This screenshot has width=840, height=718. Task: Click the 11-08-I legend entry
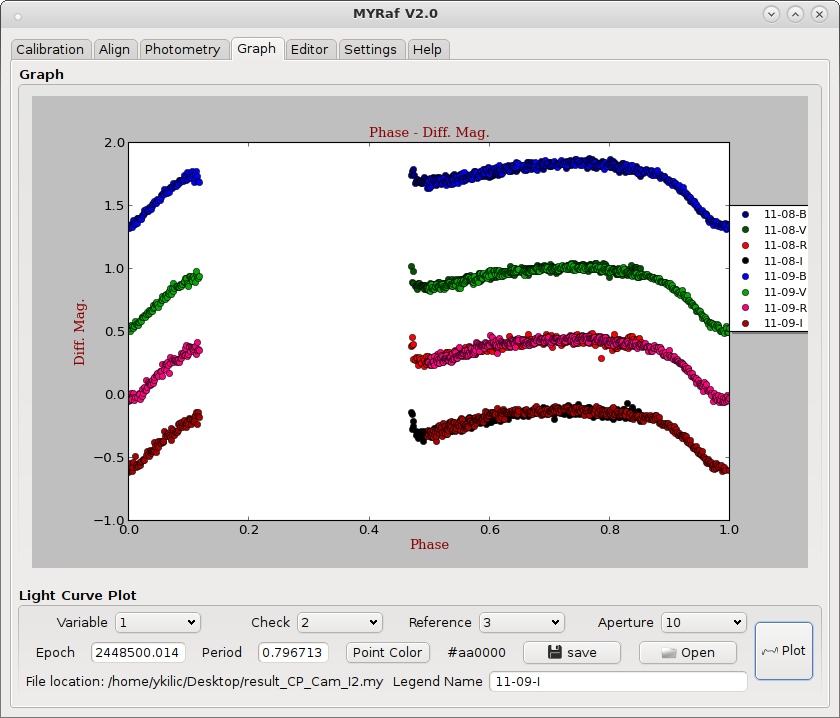point(774,261)
